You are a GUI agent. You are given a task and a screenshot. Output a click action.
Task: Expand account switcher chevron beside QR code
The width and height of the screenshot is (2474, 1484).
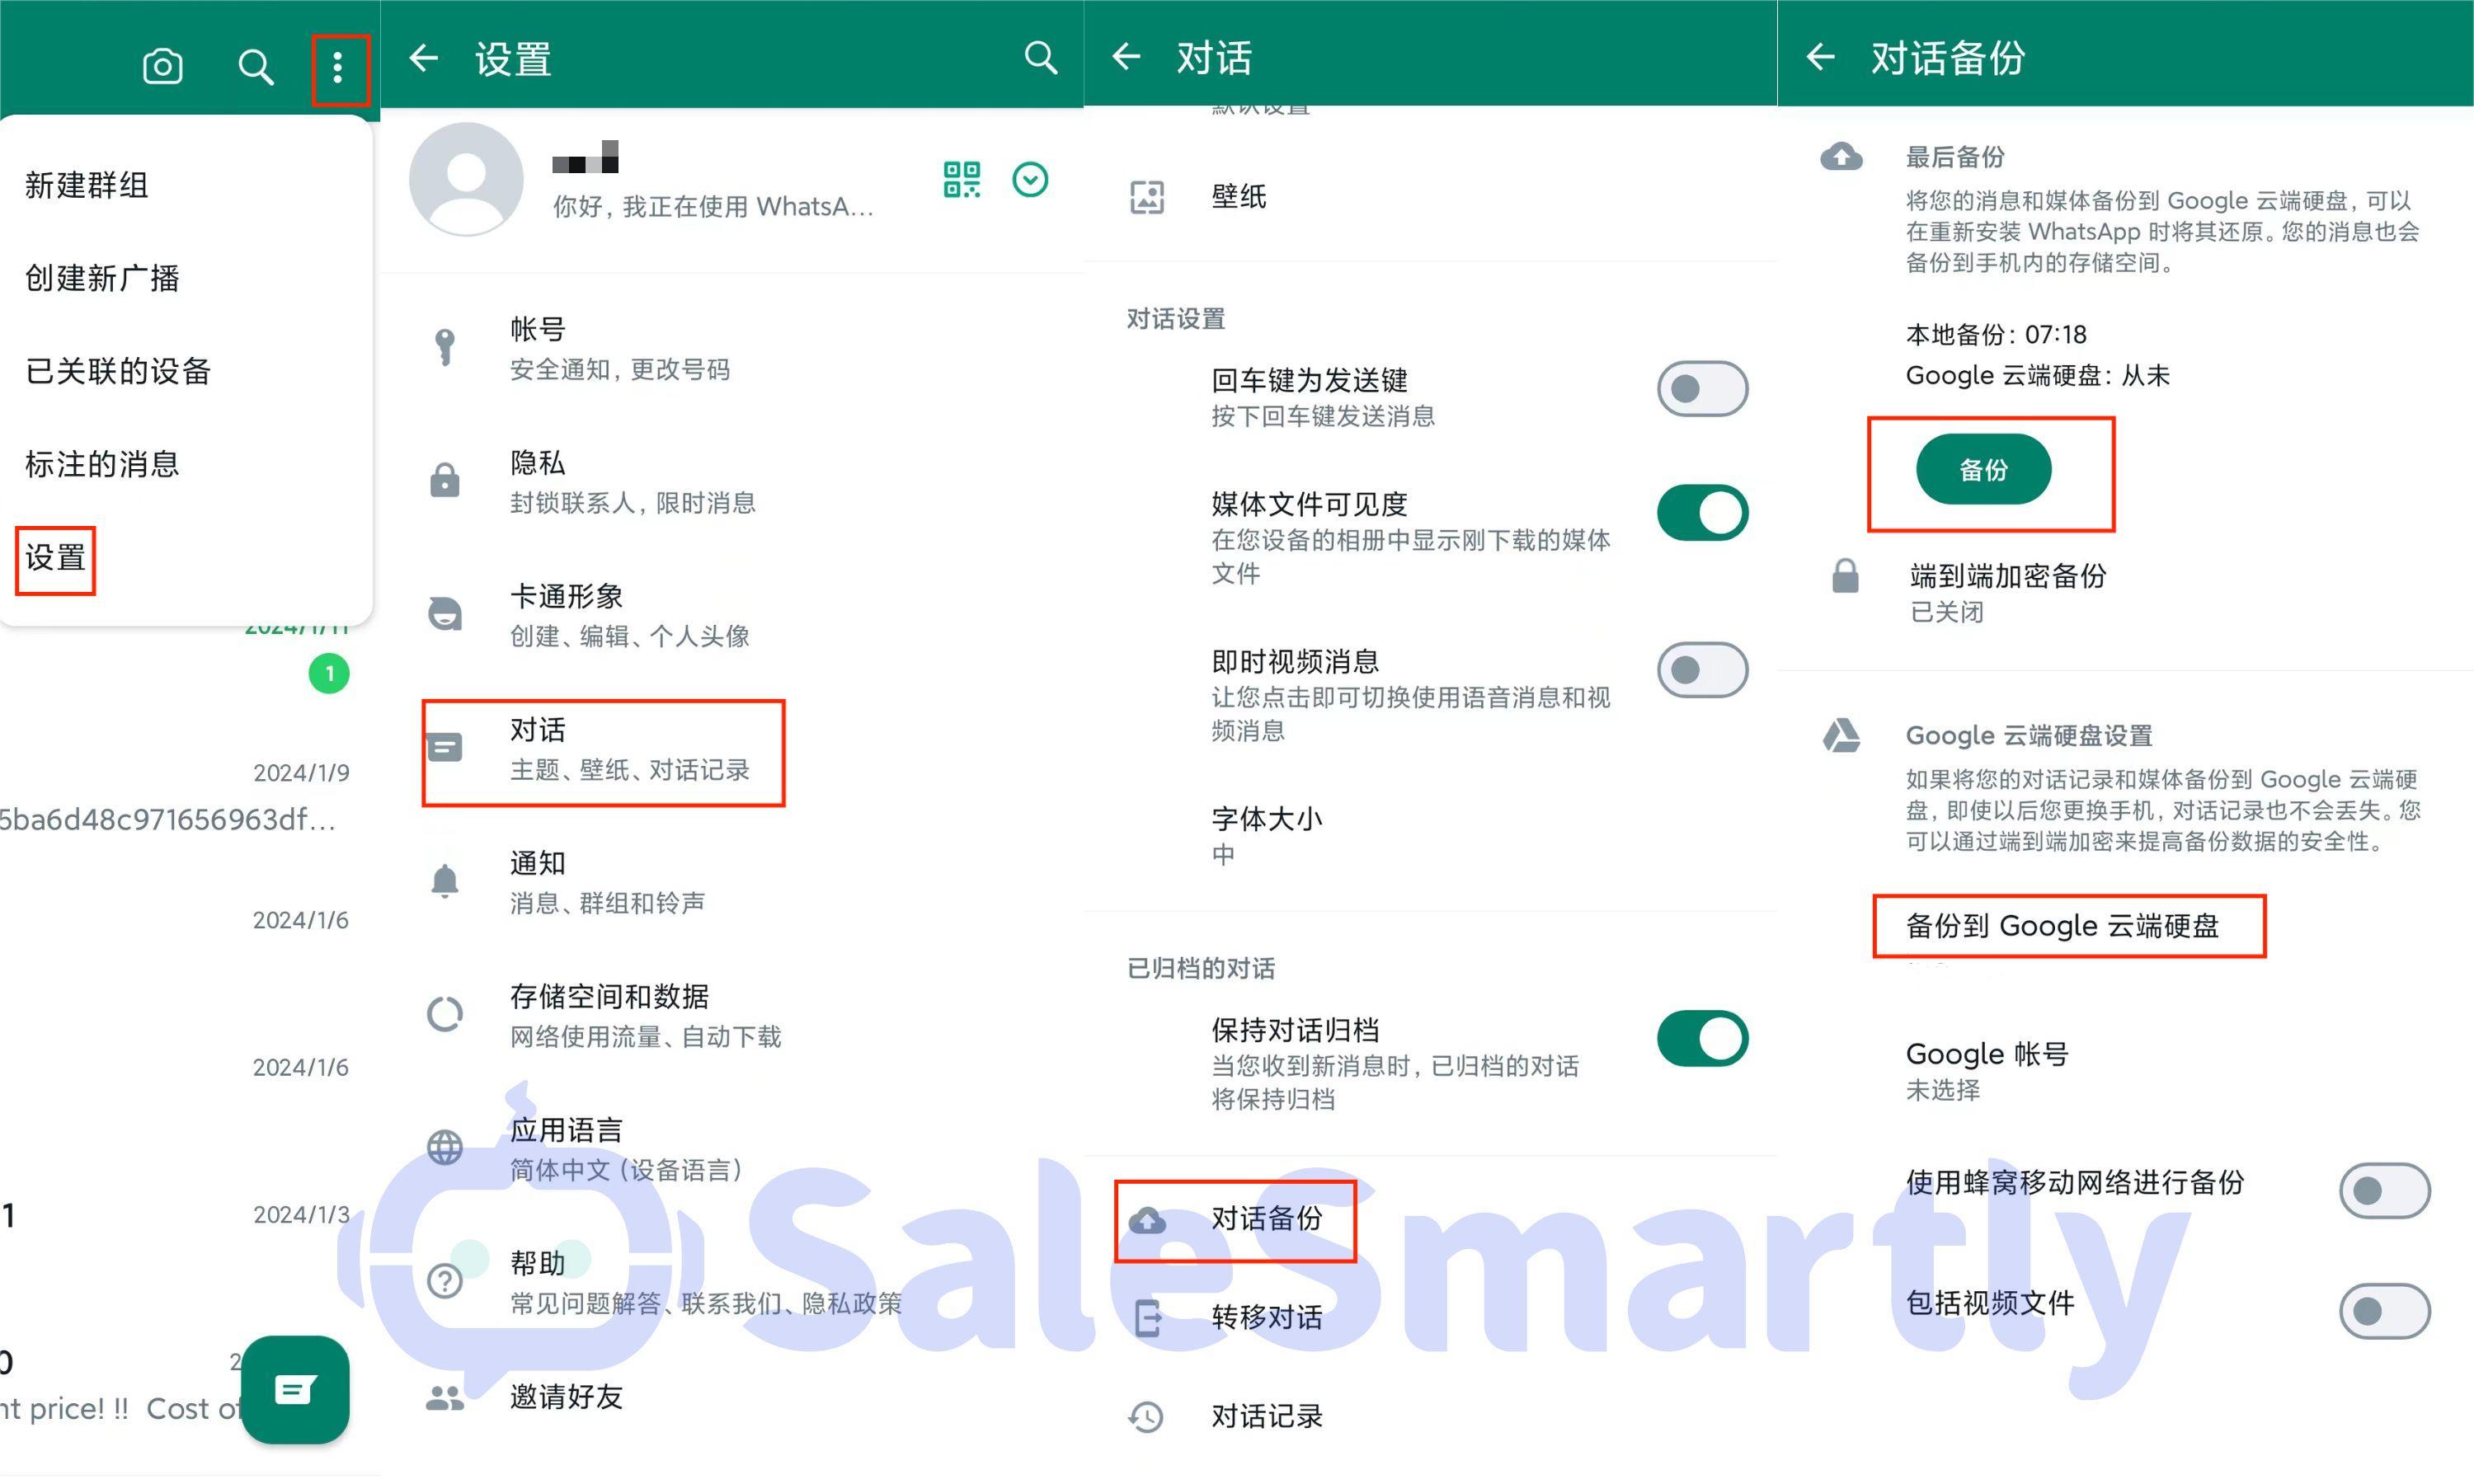pyautogui.click(x=1029, y=180)
